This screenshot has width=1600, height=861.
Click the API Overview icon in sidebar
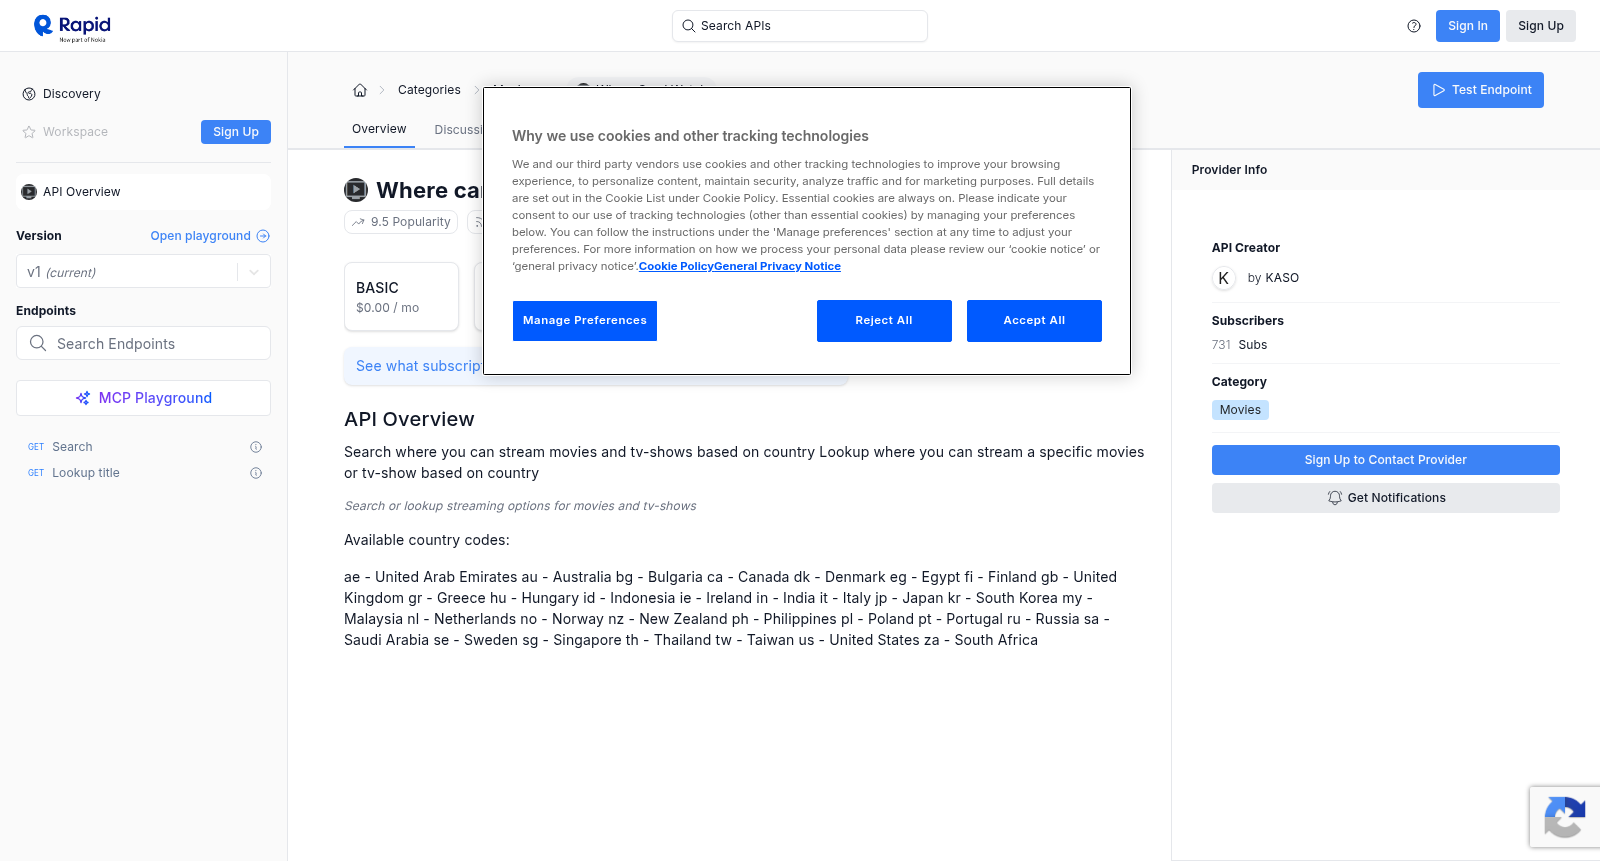(29, 192)
